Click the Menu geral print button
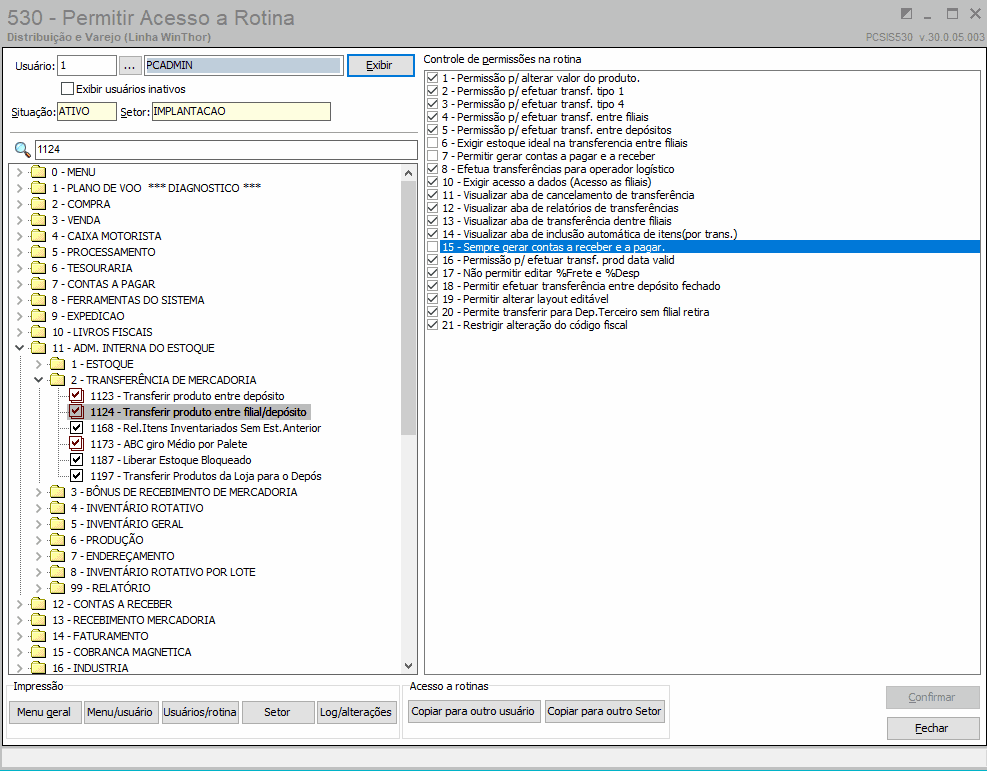 pos(45,712)
